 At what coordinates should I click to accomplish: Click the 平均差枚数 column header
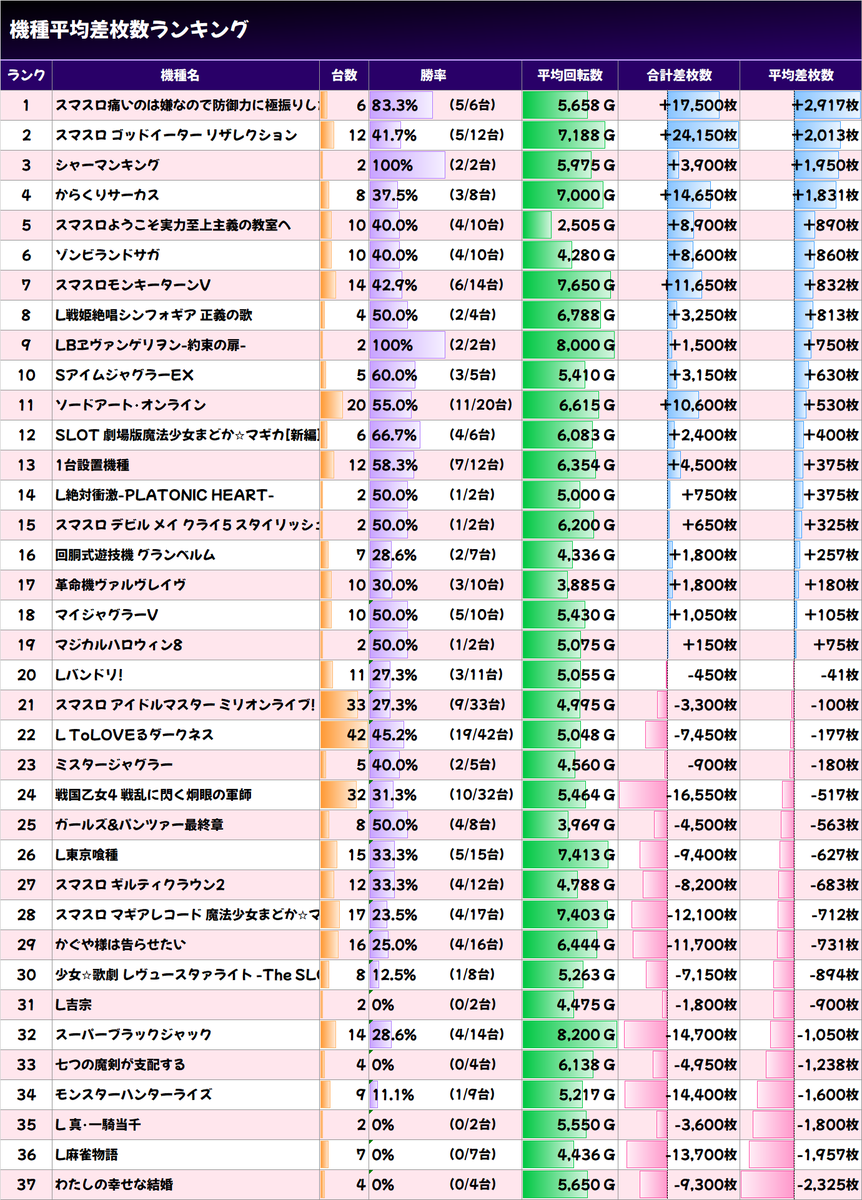coord(801,75)
